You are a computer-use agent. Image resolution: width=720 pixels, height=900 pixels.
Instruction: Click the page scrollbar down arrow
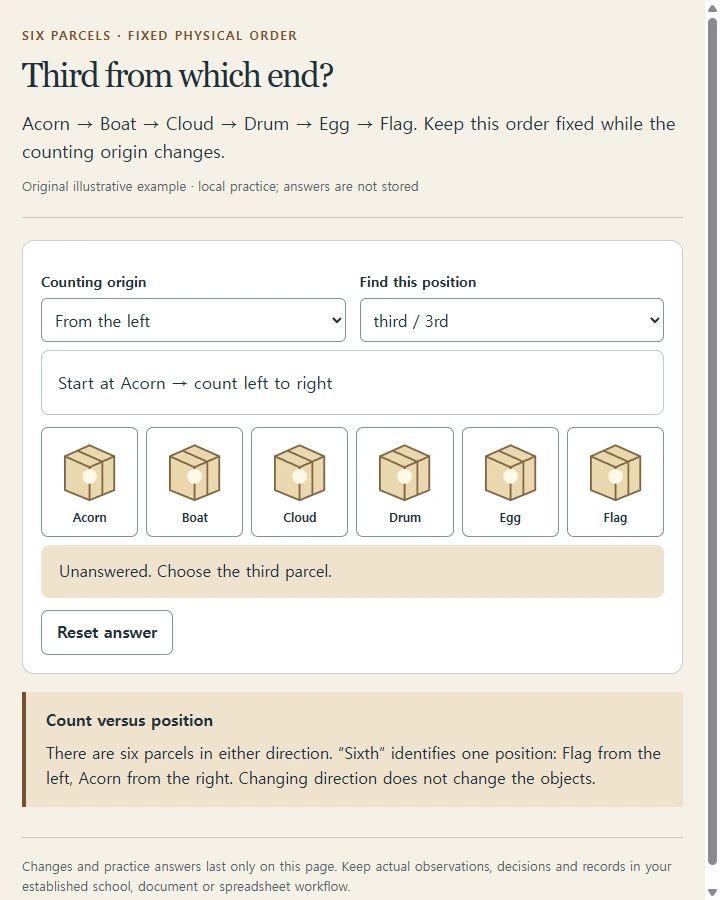pos(712,893)
